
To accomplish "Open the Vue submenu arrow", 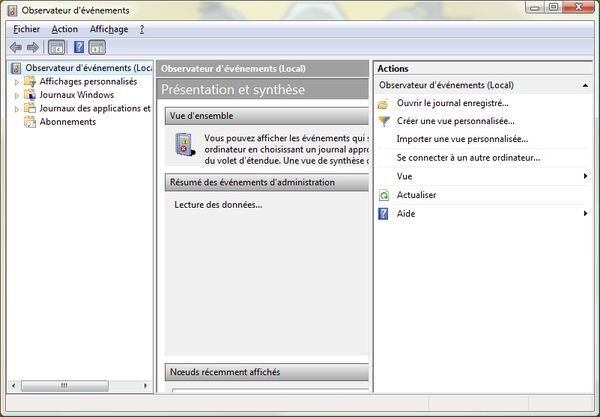I will [585, 176].
